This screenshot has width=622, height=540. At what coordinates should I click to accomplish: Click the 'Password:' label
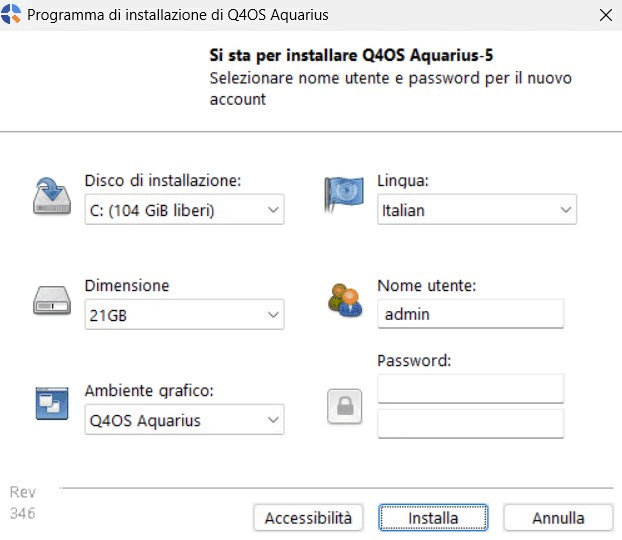[x=414, y=361]
